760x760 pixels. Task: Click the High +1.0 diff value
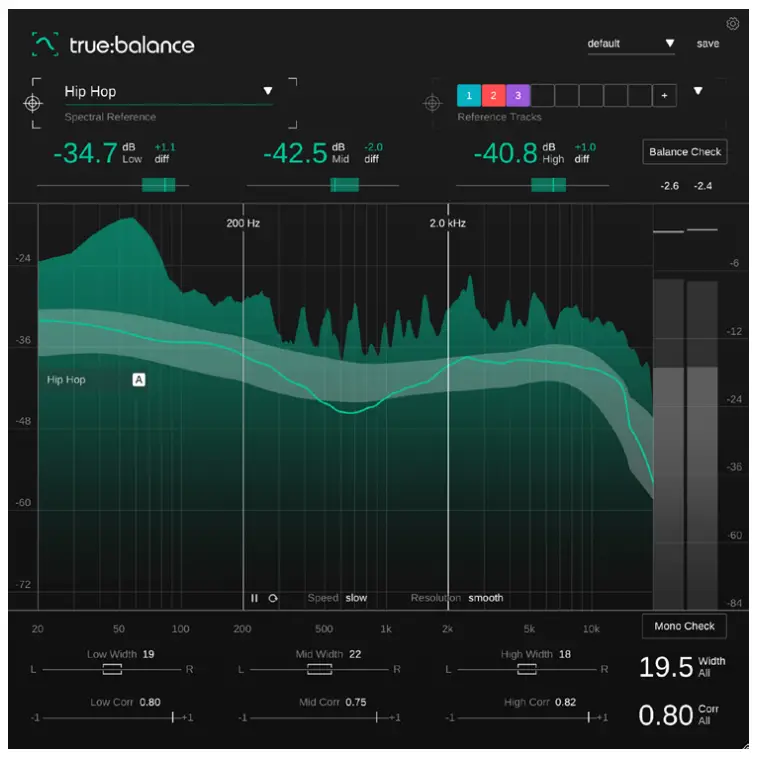585,147
